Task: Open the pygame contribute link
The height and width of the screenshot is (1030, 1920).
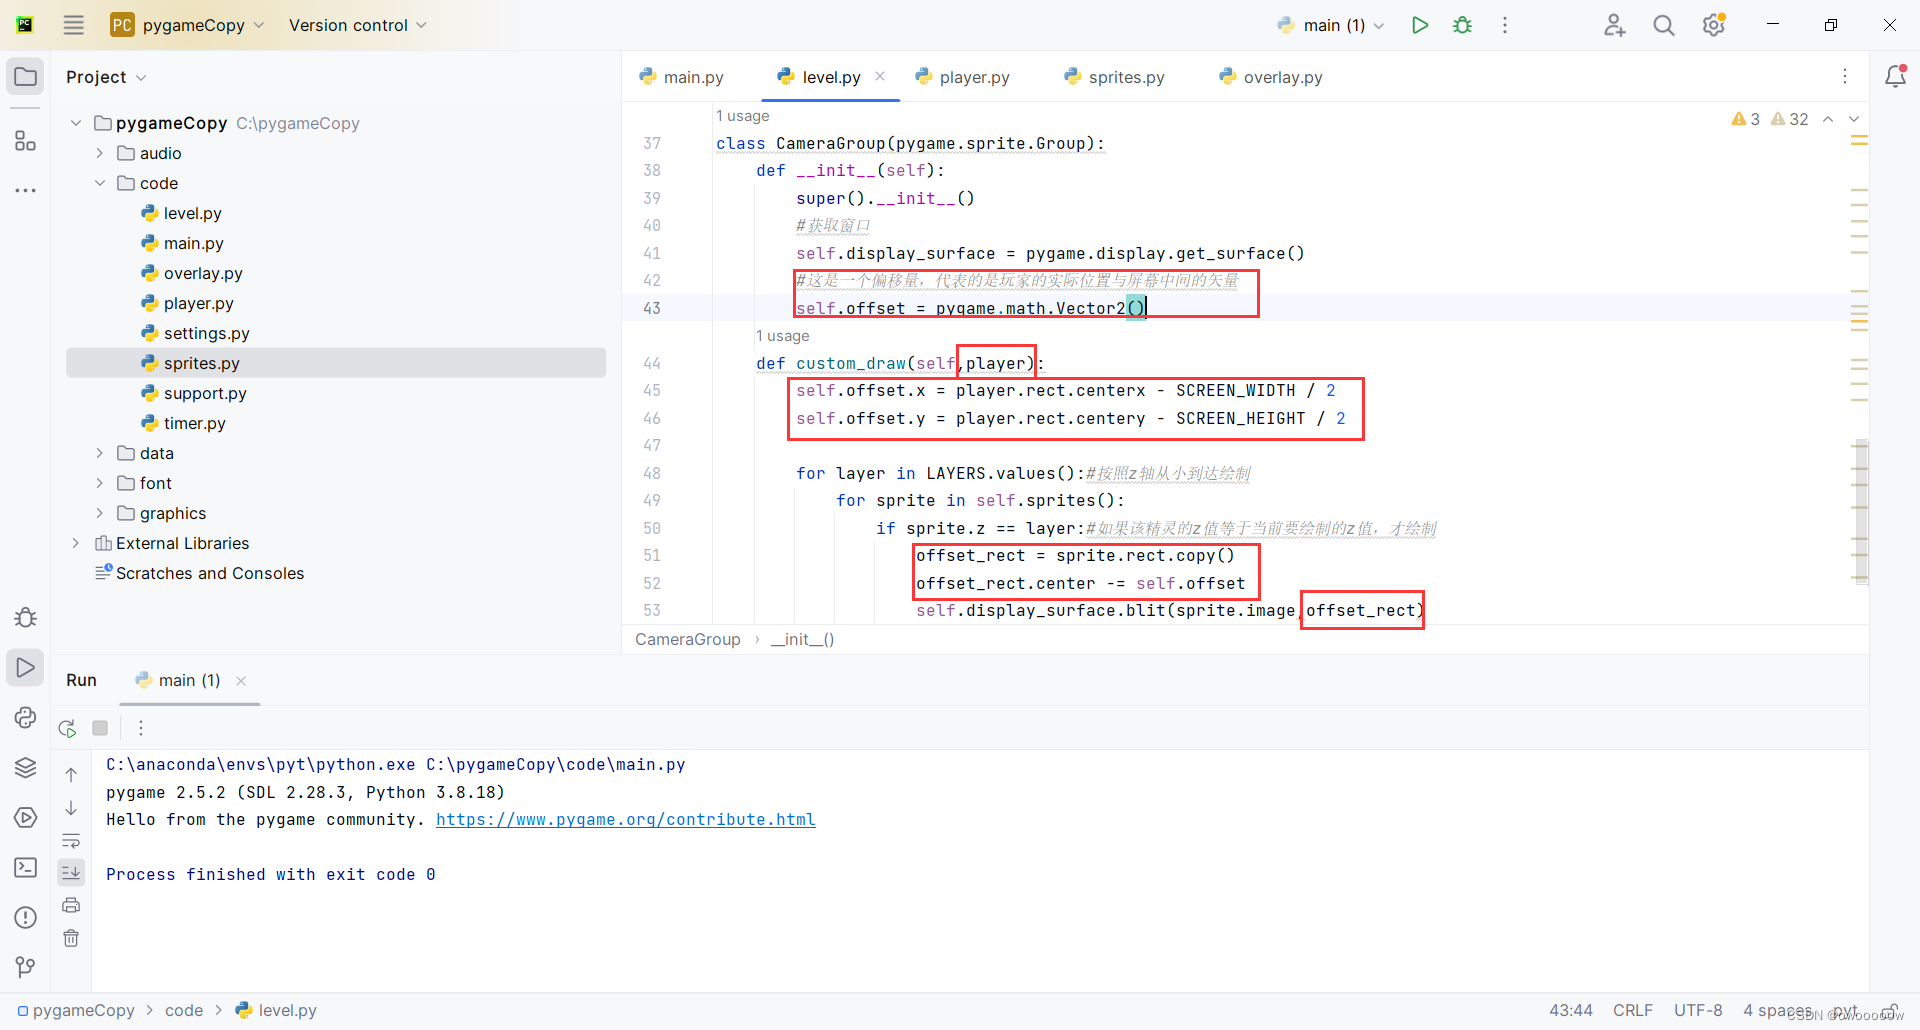Action: click(626, 819)
